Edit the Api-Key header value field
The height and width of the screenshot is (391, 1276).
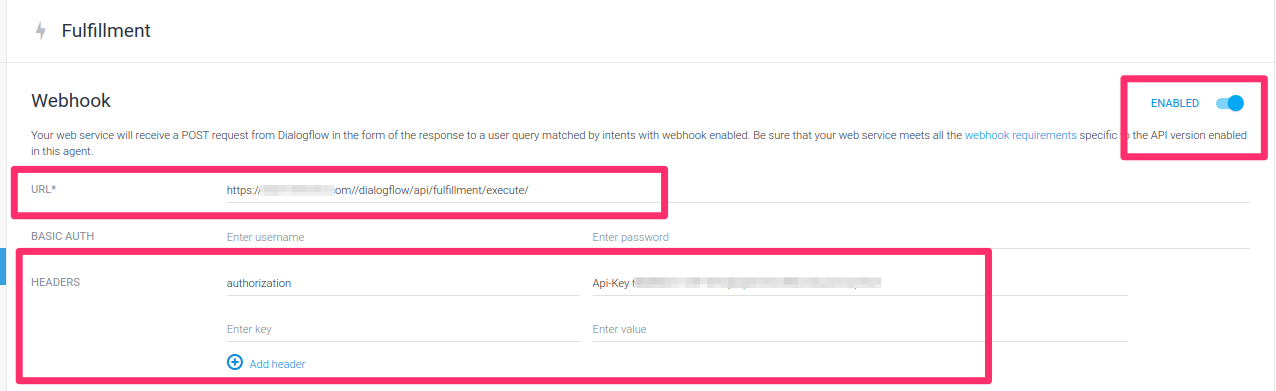click(860, 283)
